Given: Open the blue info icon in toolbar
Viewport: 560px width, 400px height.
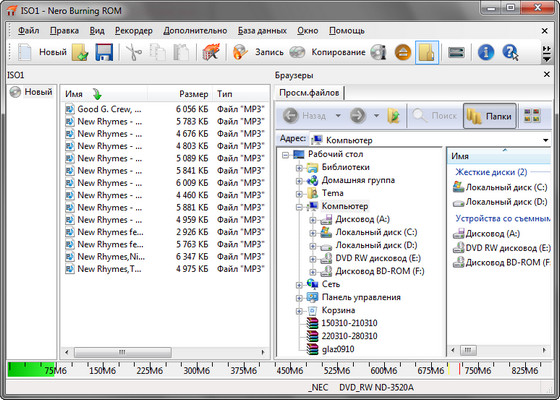Looking at the screenshot, I should (486, 52).
